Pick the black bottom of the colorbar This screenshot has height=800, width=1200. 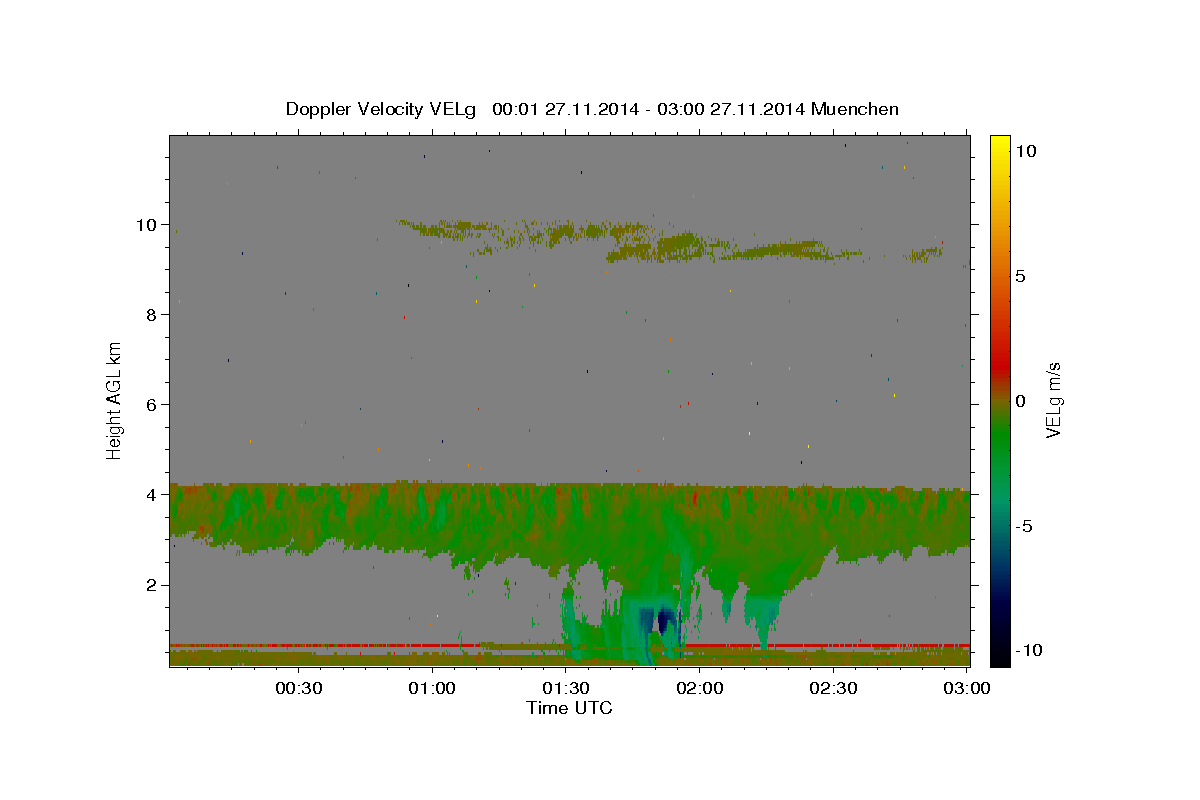pyautogui.click(x=999, y=655)
